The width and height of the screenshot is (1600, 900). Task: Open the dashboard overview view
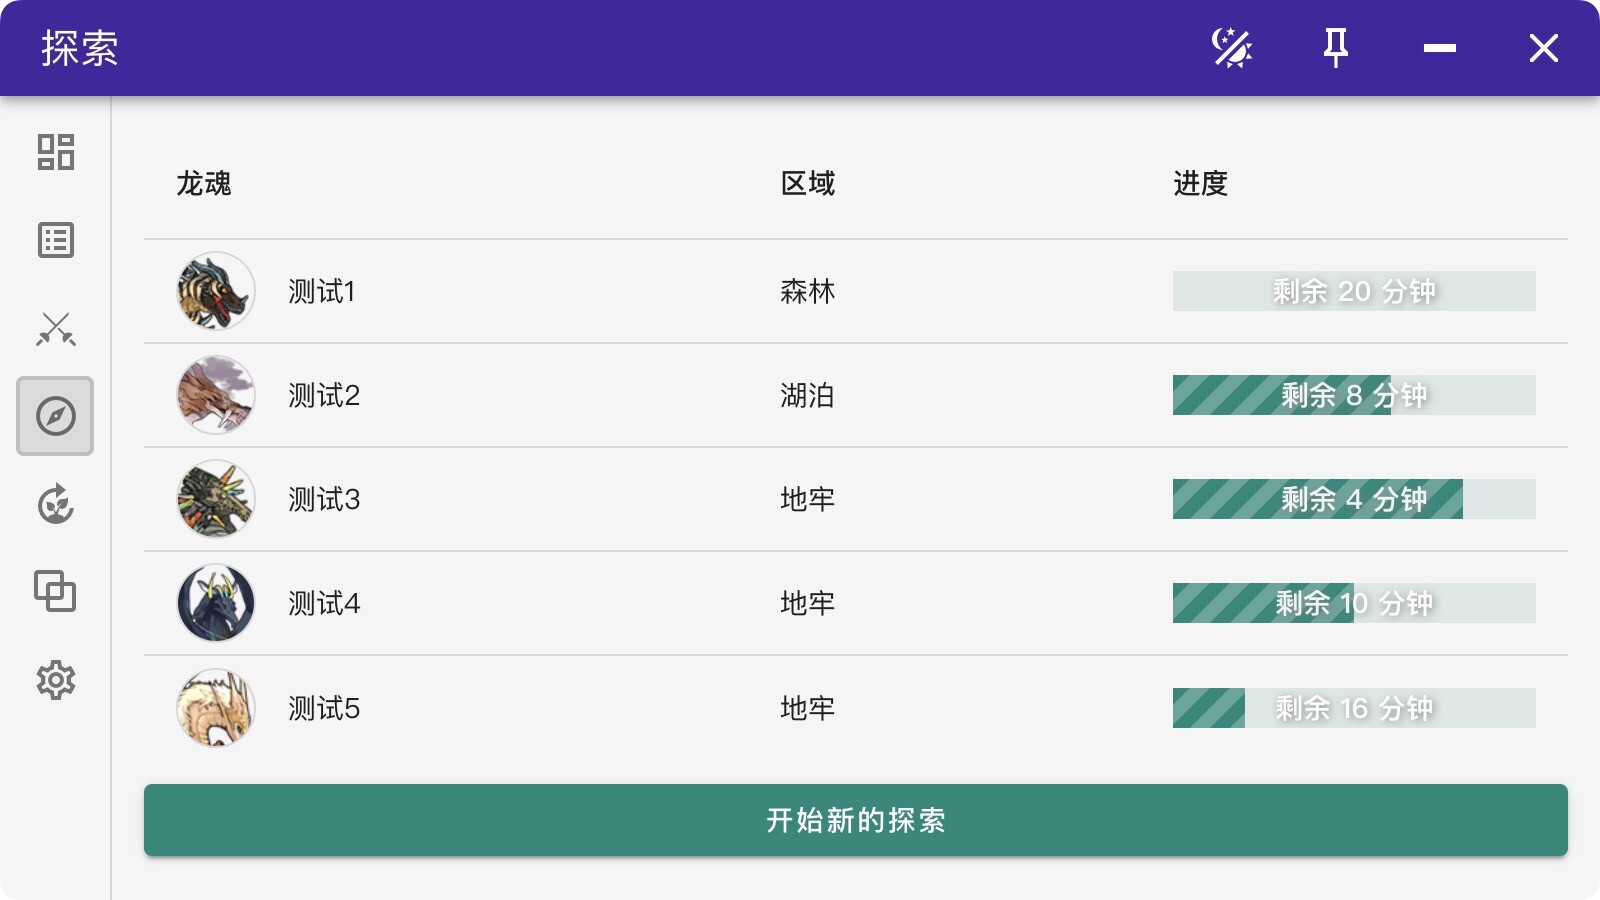point(55,153)
